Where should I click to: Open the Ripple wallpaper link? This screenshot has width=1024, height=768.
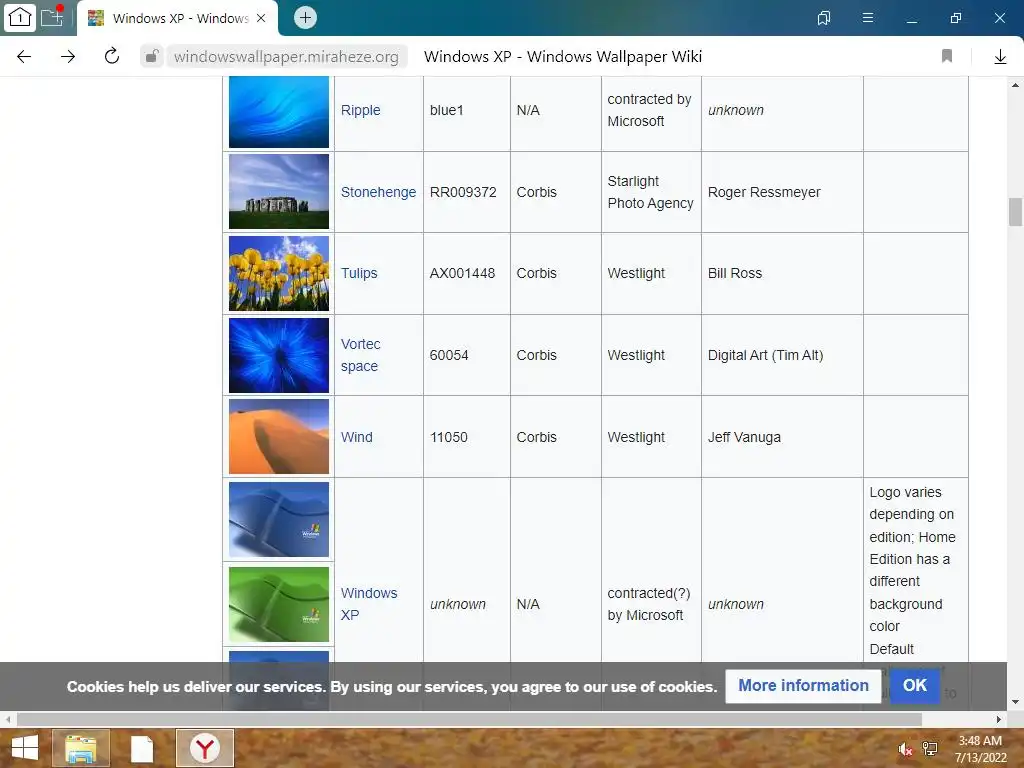[360, 110]
